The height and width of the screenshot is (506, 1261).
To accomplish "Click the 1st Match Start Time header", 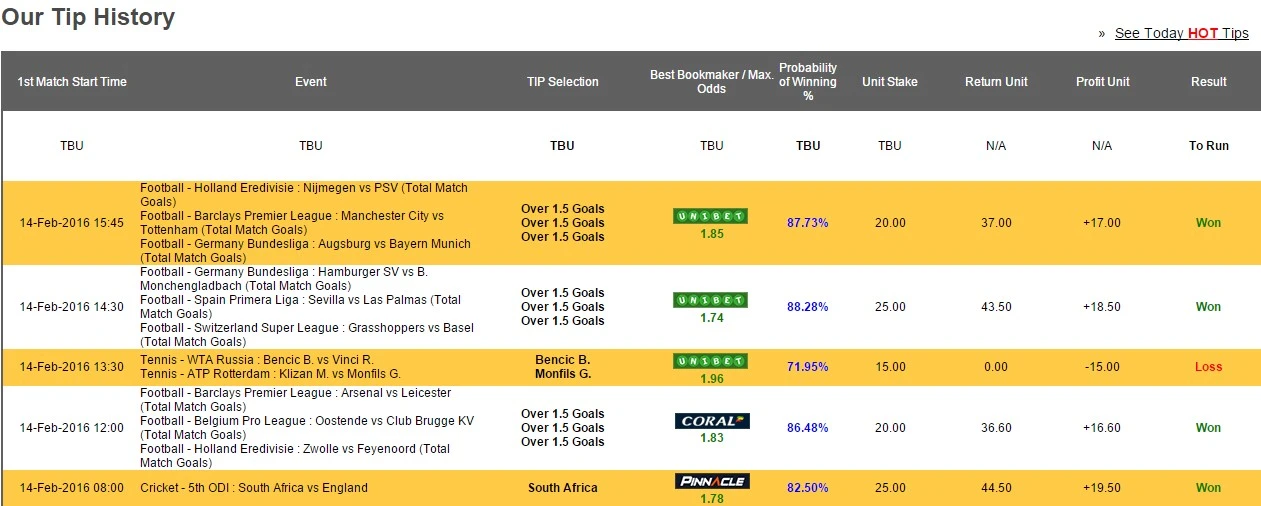I will pyautogui.click(x=72, y=82).
